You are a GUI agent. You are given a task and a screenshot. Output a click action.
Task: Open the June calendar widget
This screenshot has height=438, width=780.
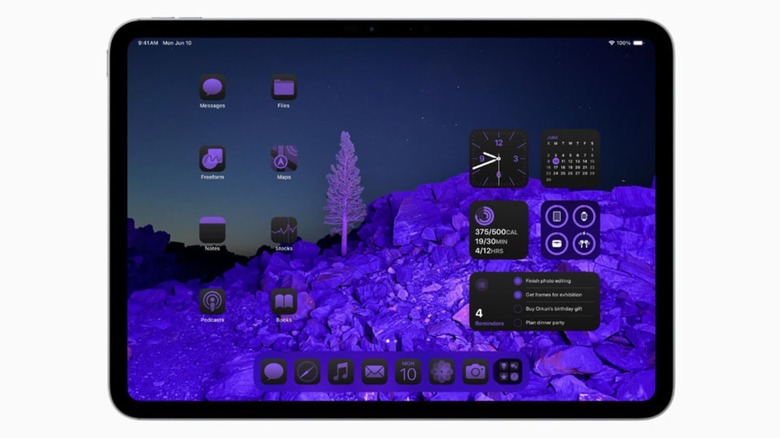click(570, 158)
